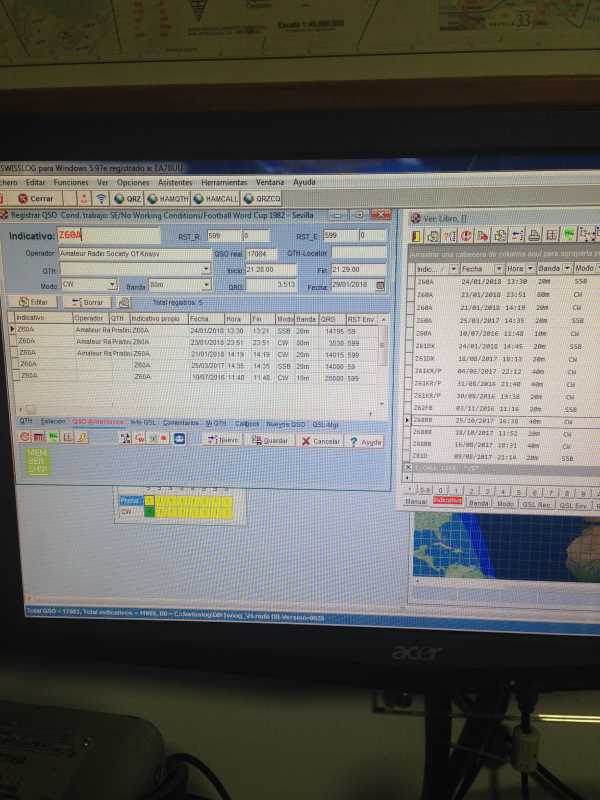Click the Cancelar button

(320, 441)
